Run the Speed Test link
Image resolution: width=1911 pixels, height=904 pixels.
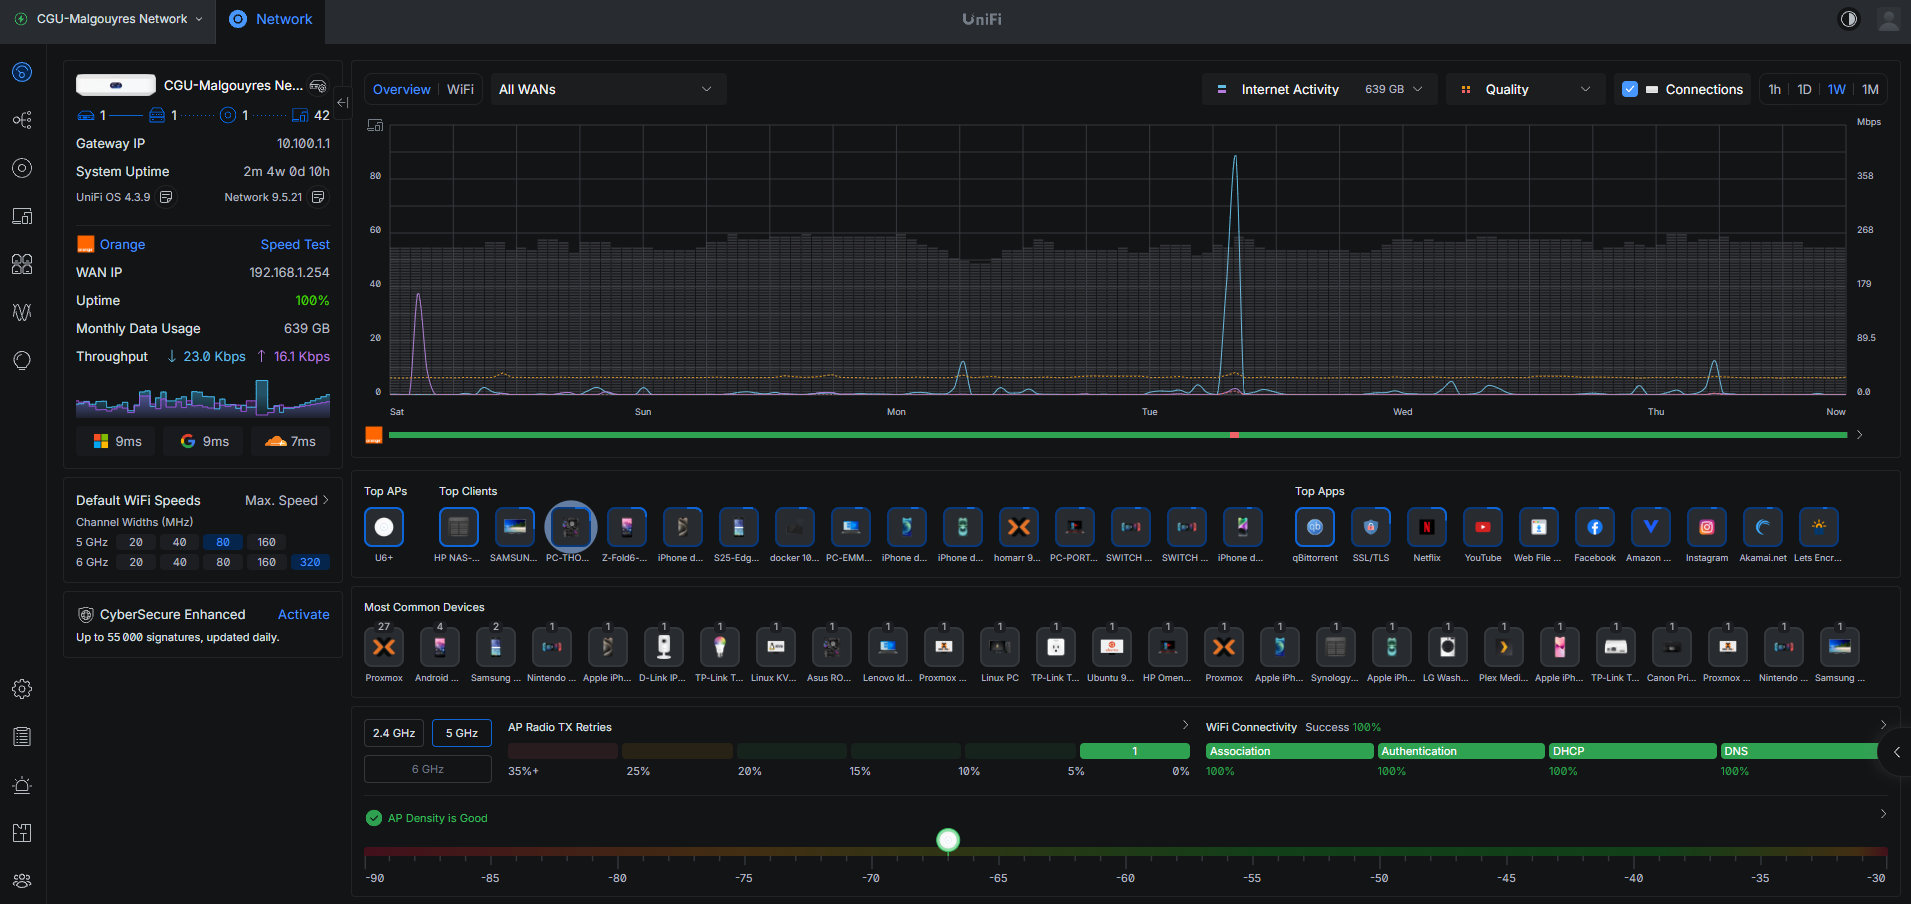click(x=295, y=244)
